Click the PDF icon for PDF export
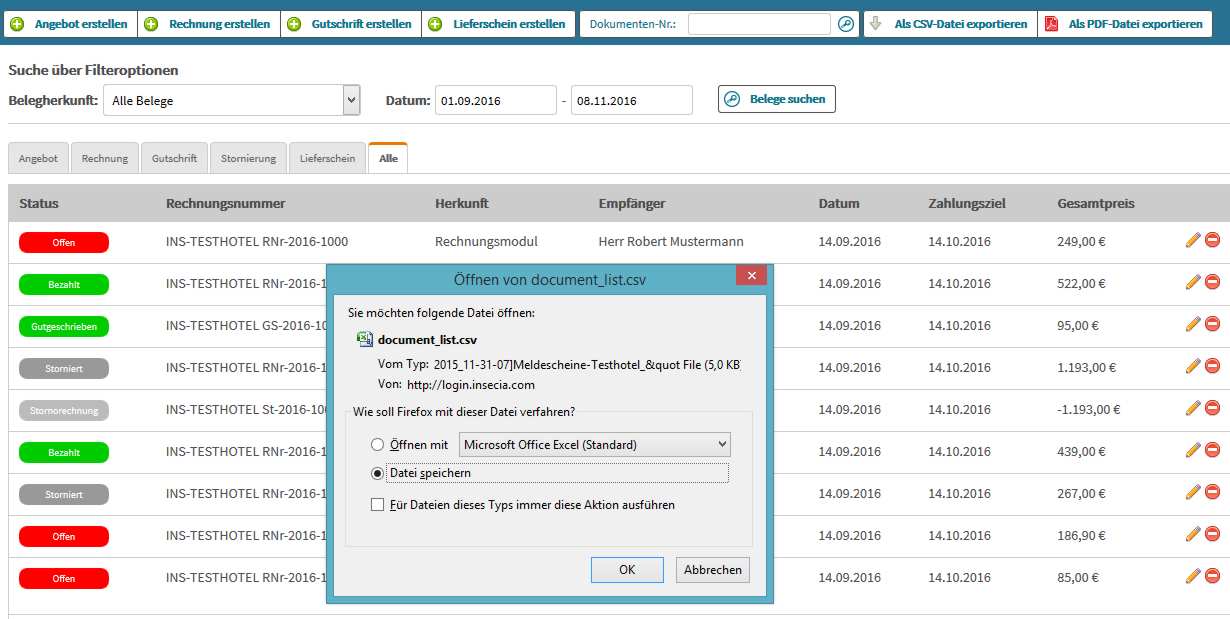1230x619 pixels. 1051,24
